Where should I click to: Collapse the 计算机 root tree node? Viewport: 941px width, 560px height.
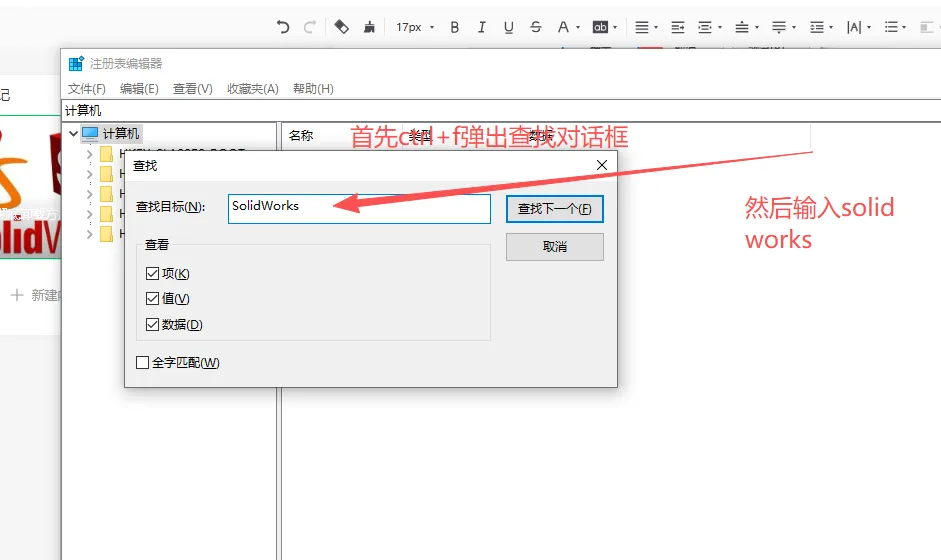pyautogui.click(x=73, y=133)
